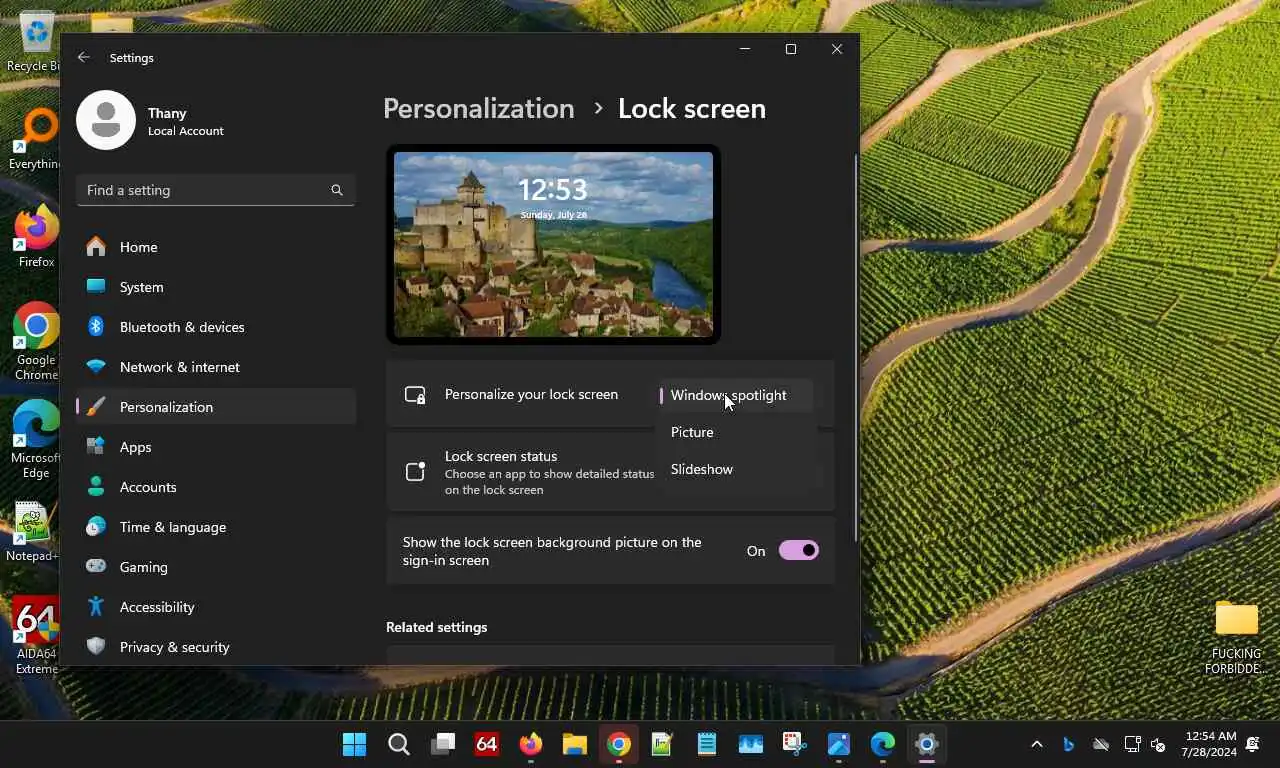Select the Firefox desktop shortcut
The width and height of the screenshot is (1280, 768).
coord(36,238)
